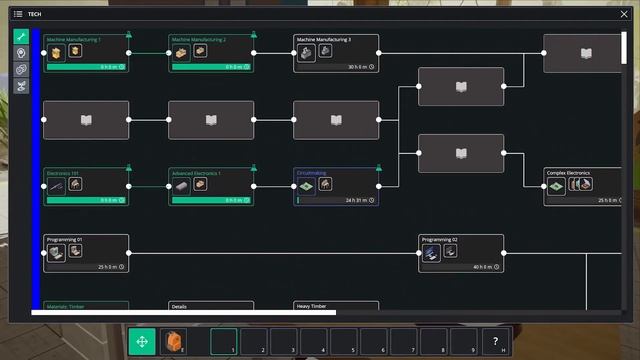Click the small framed icon in Machine Manufacturing 3
640x360 pixels.
325,51
